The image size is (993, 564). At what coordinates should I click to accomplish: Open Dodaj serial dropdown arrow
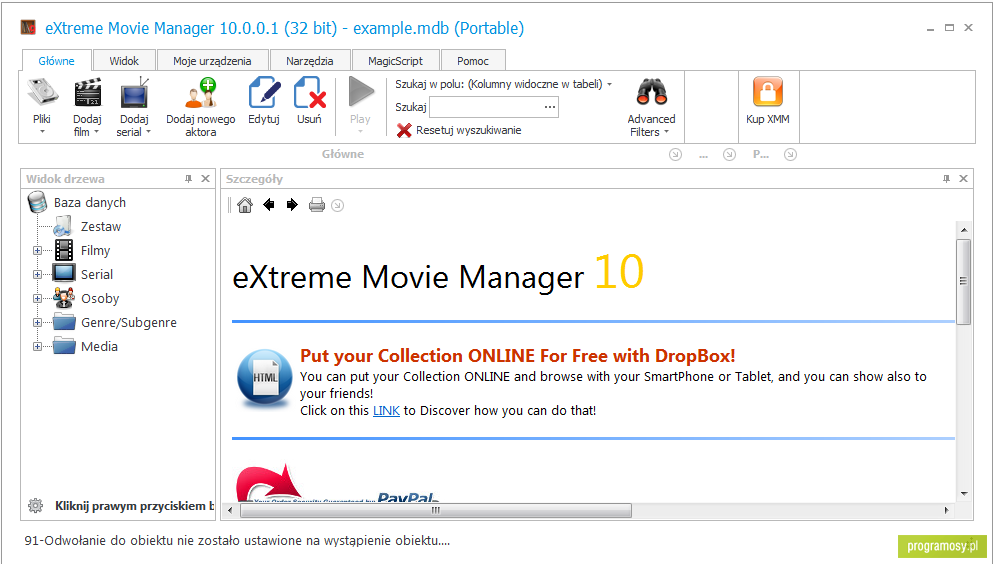click(x=148, y=132)
